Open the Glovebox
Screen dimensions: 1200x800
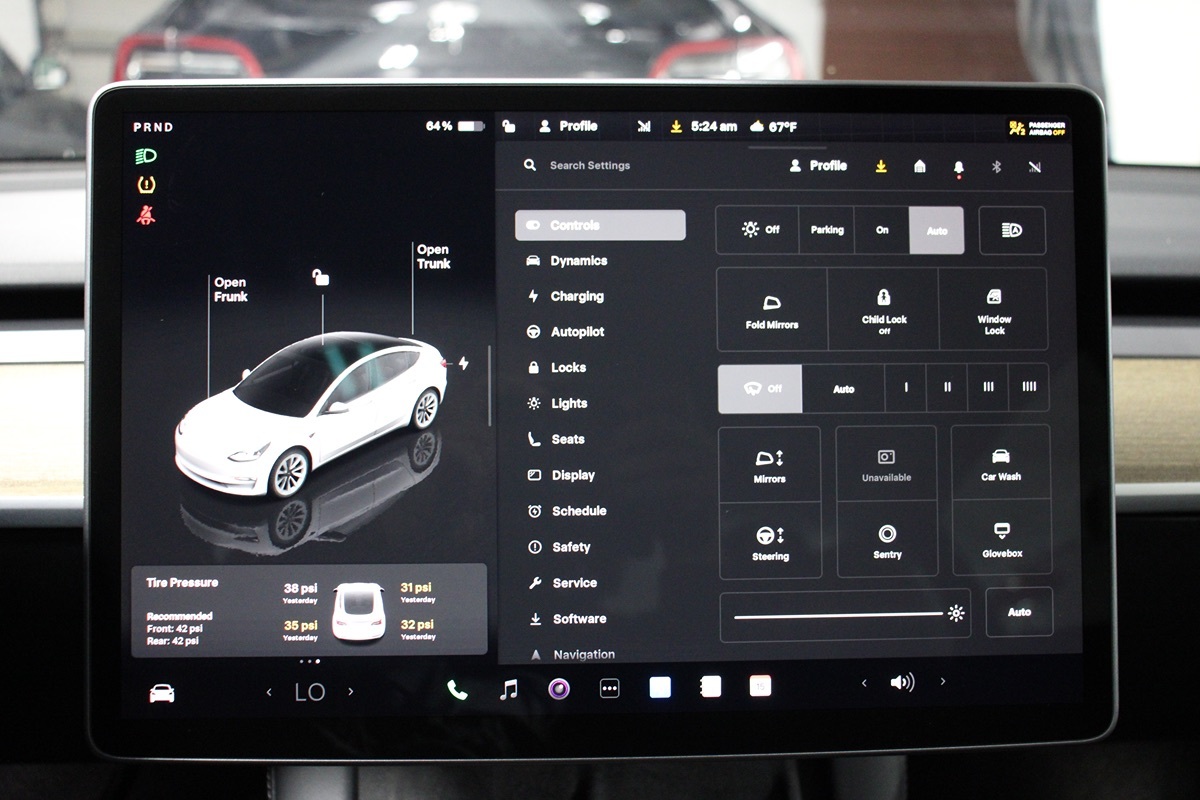pos(1001,538)
